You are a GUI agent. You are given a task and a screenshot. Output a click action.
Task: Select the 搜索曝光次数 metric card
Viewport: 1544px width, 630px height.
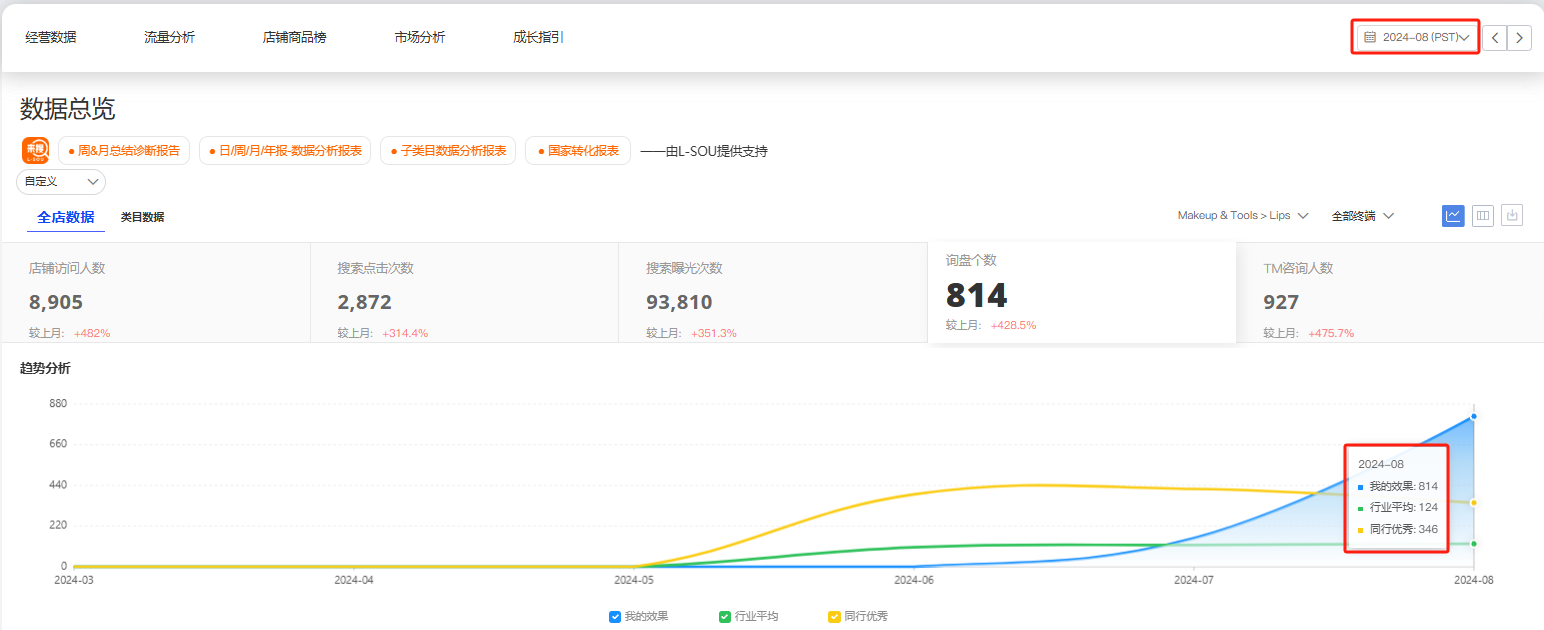772,292
